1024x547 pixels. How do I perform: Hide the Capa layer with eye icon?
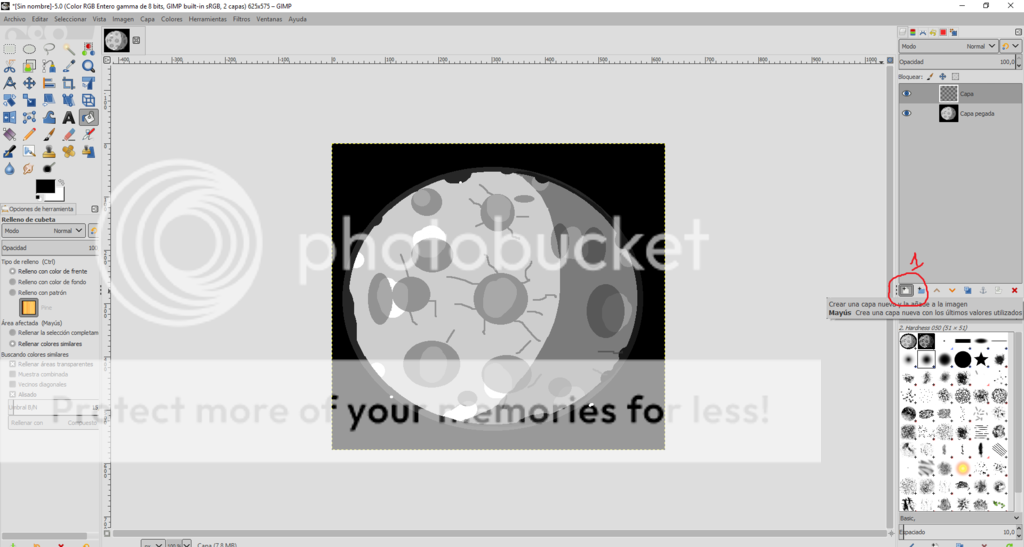[x=906, y=93]
